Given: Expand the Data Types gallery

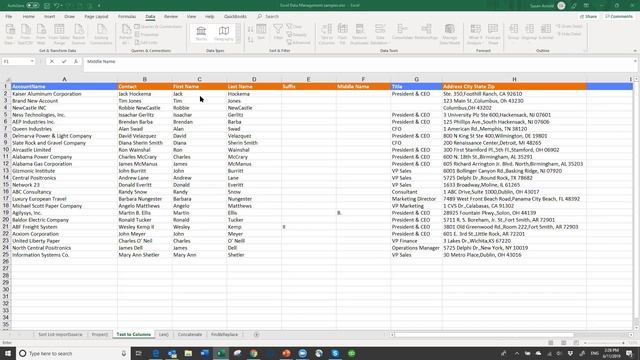Looking at the screenshot, I should click(x=238, y=40).
